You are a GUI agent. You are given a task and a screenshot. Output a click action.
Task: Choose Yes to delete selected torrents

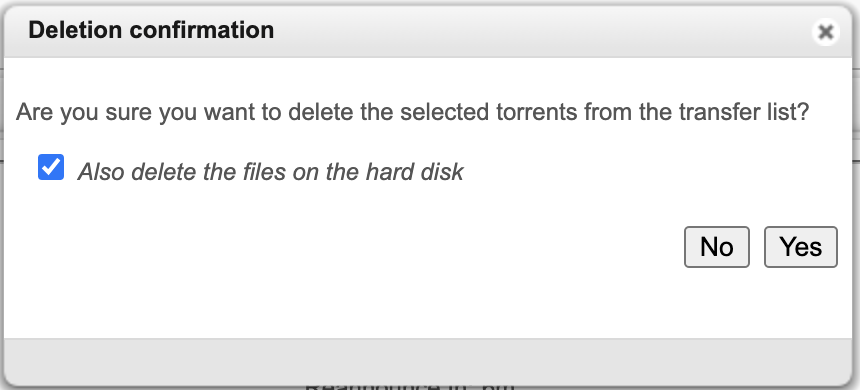click(801, 247)
